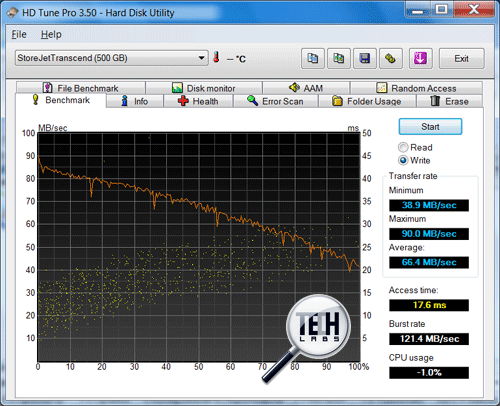Click the Exit button
Viewport: 500px width, 406px height.
click(x=461, y=58)
